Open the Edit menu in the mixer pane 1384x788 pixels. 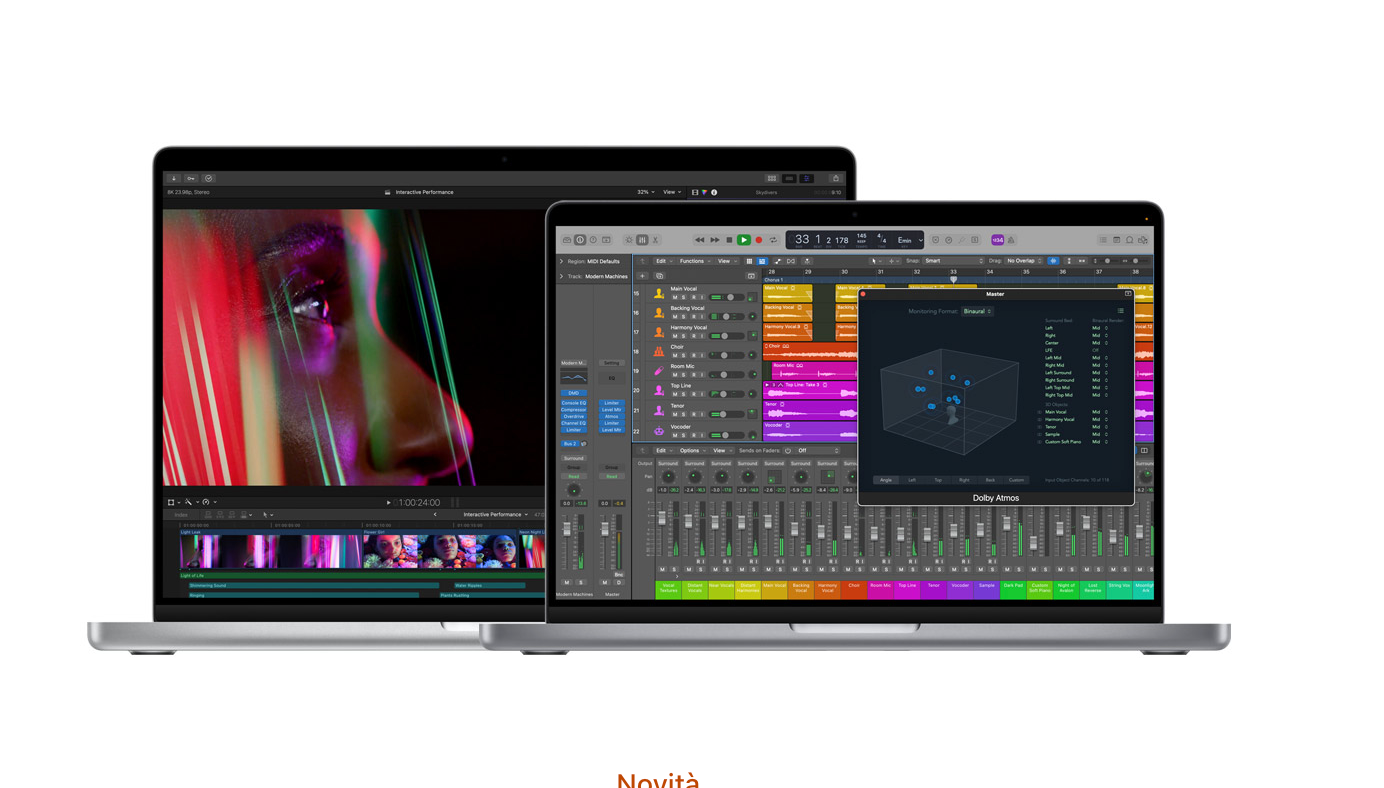[x=660, y=449]
